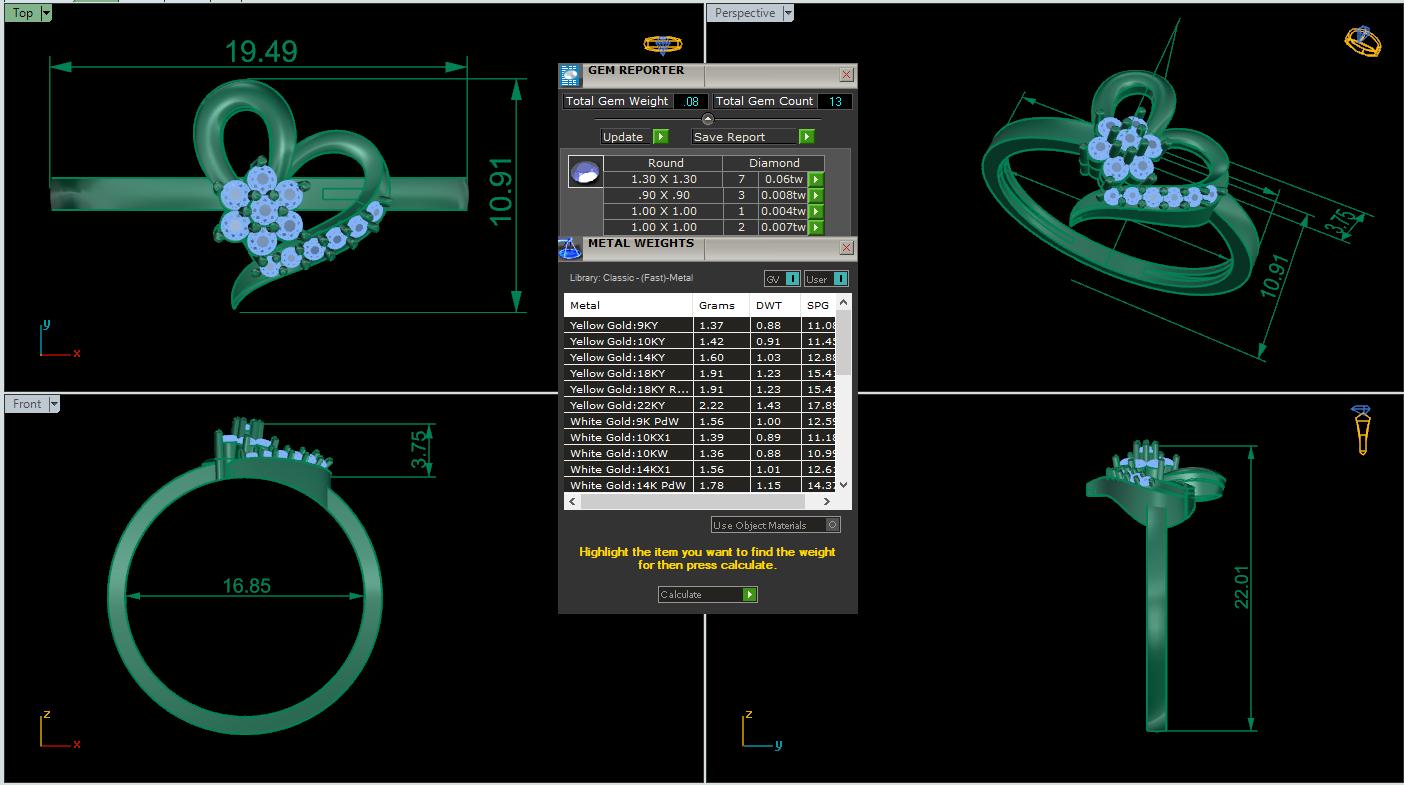Image resolution: width=1404 pixels, height=785 pixels.
Task: Click the Grams column header
Action: pos(721,305)
